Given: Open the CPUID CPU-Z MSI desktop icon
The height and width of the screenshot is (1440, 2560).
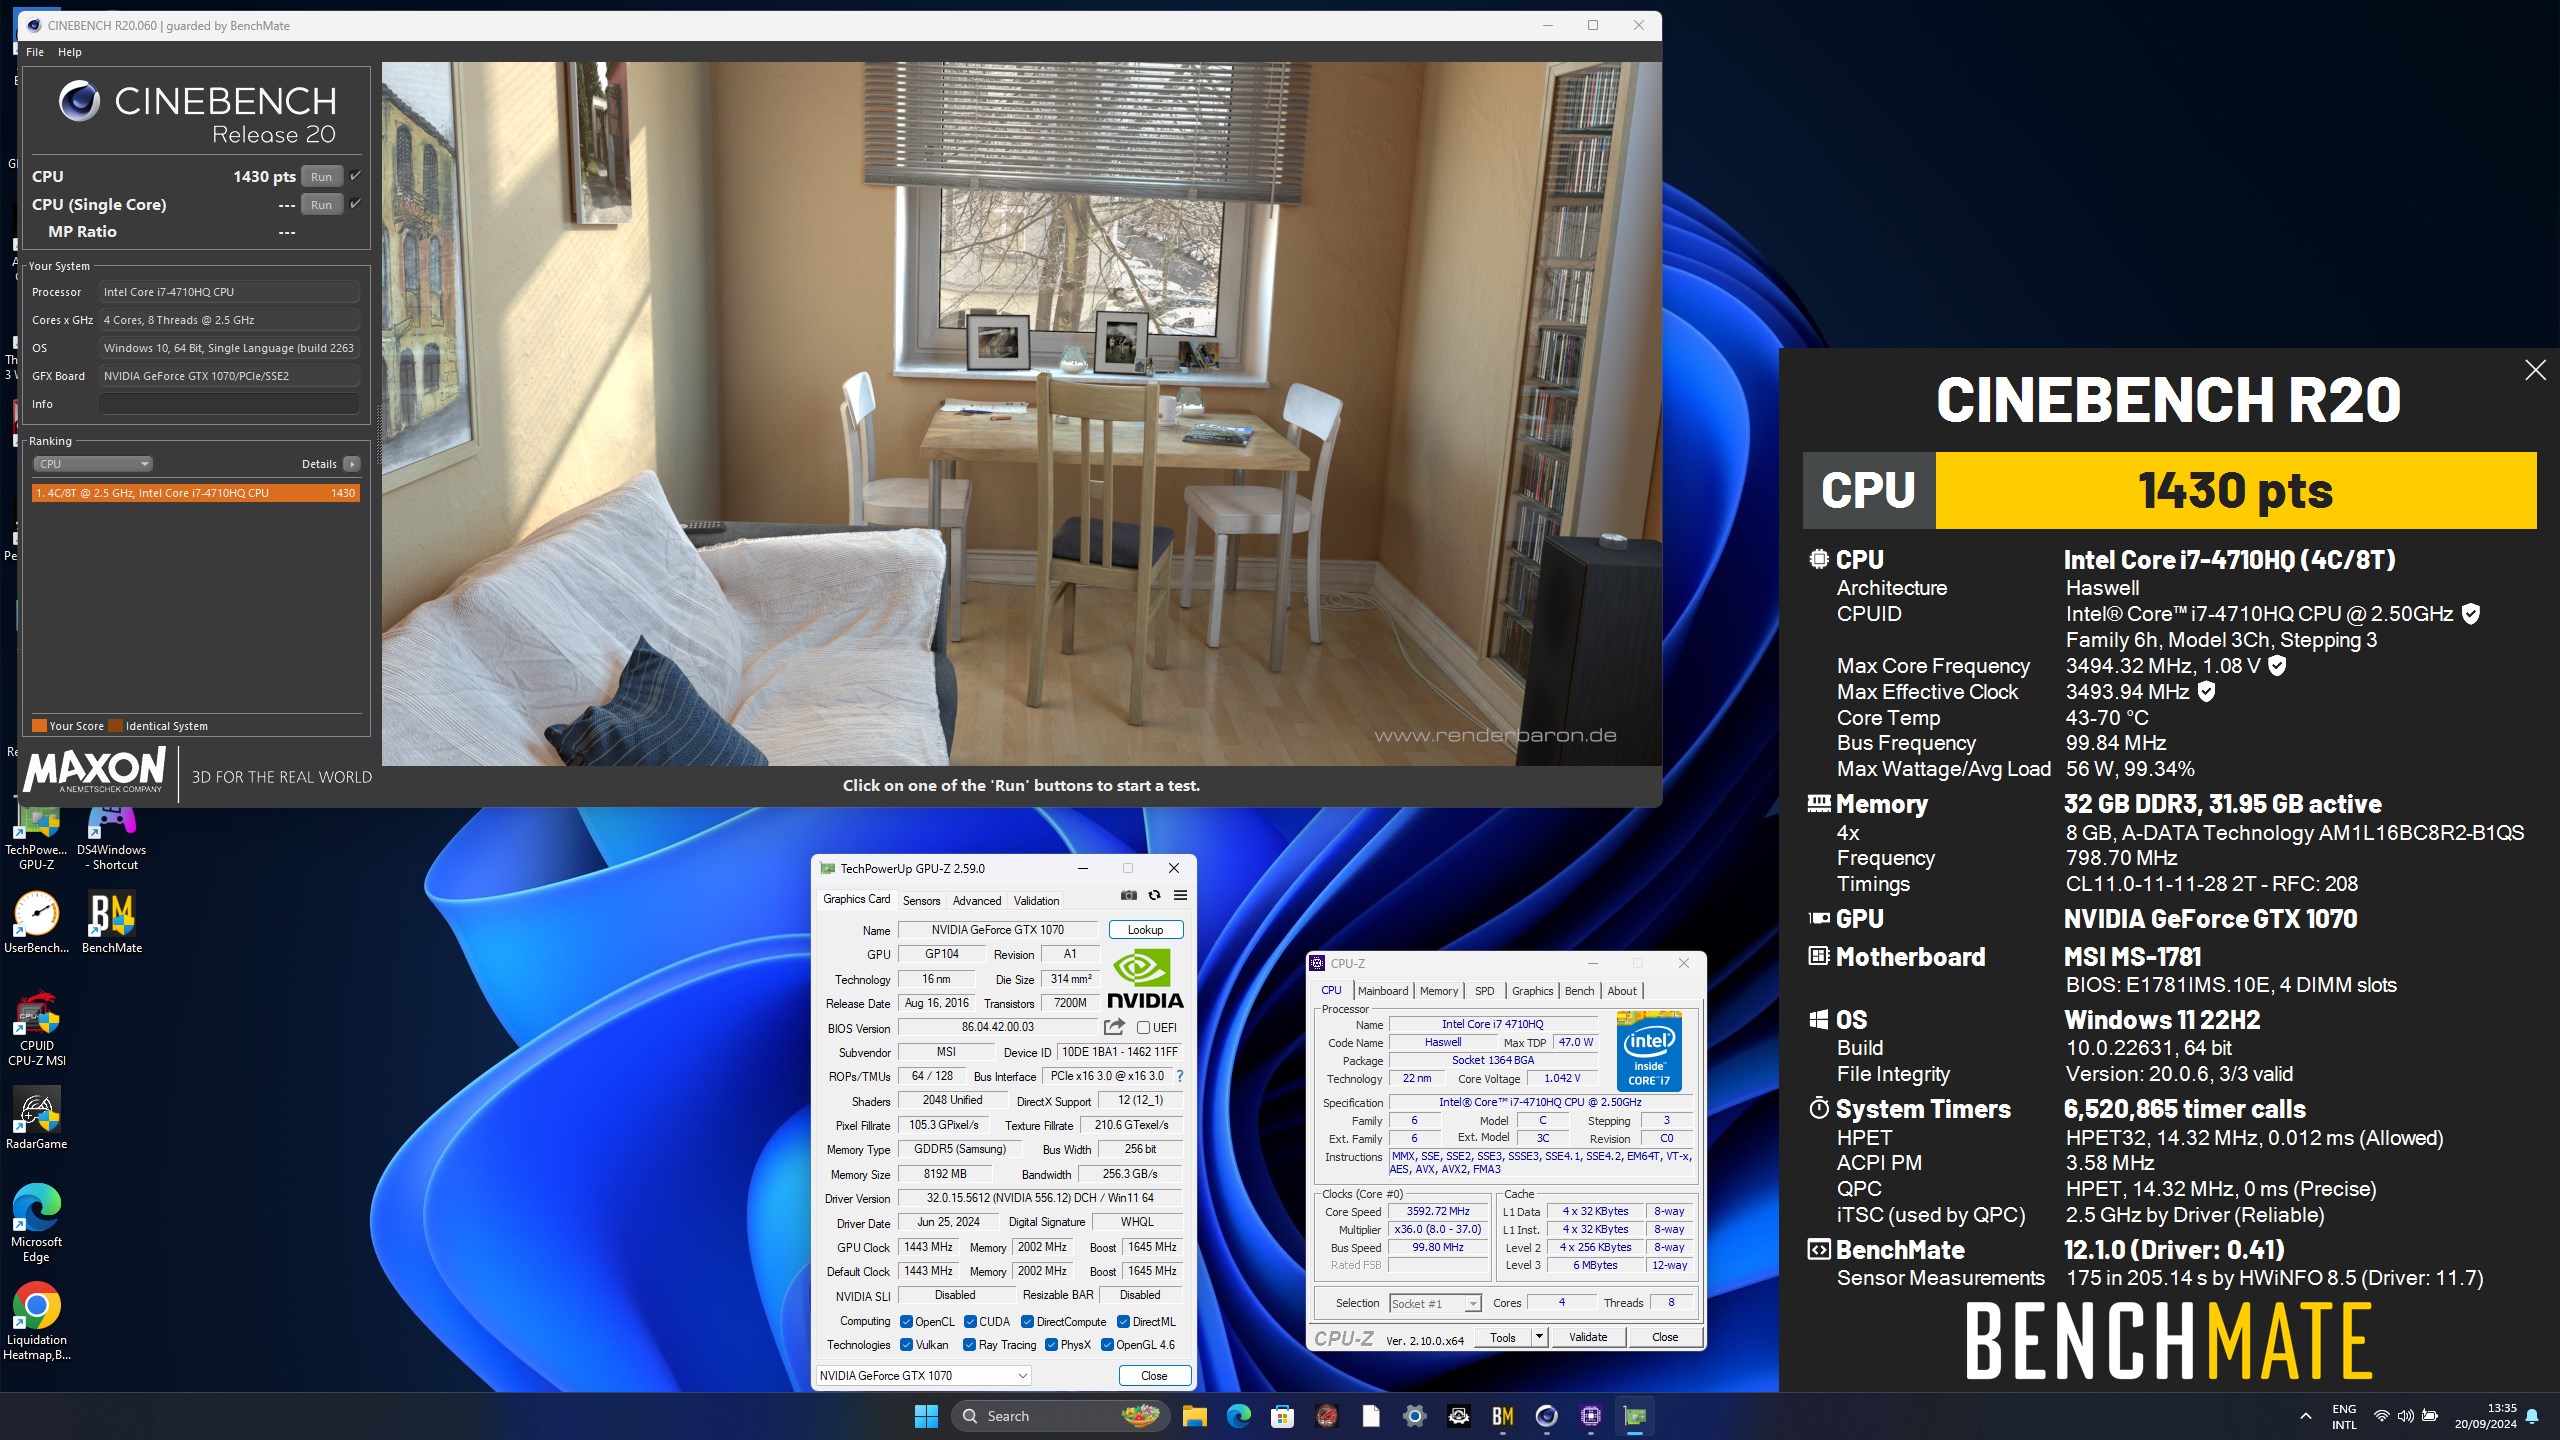Looking at the screenshot, I should pyautogui.click(x=36, y=1028).
